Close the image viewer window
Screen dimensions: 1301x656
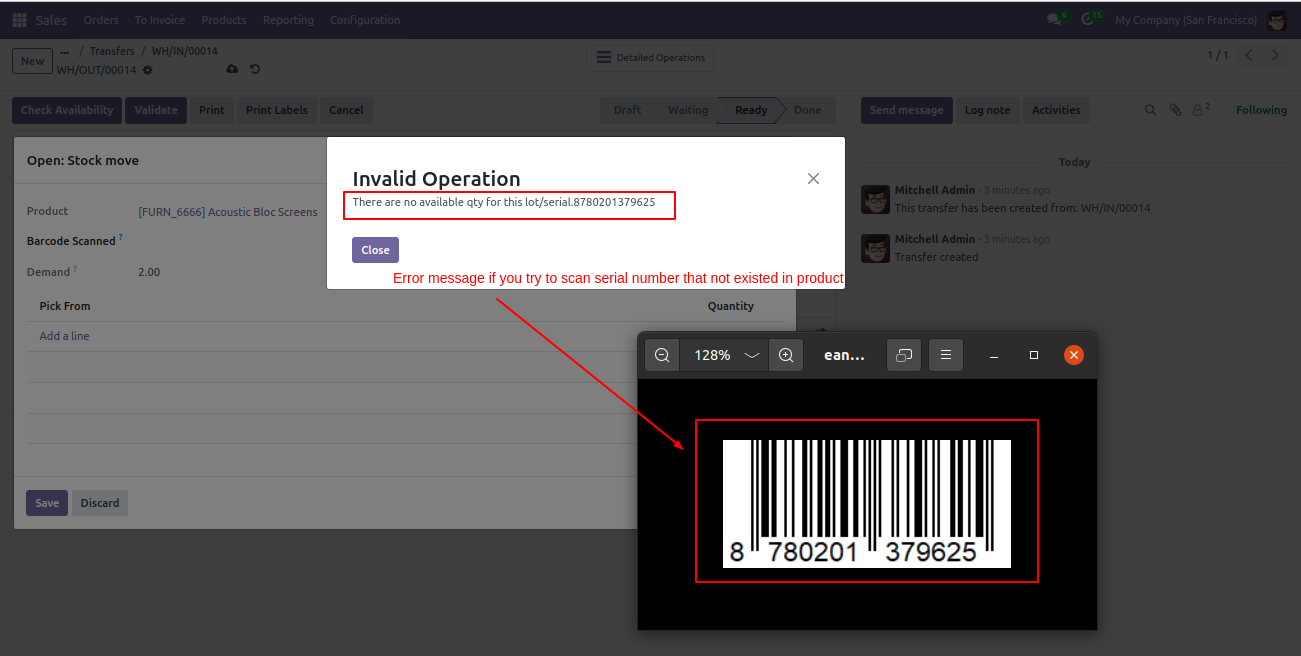pos(1074,355)
